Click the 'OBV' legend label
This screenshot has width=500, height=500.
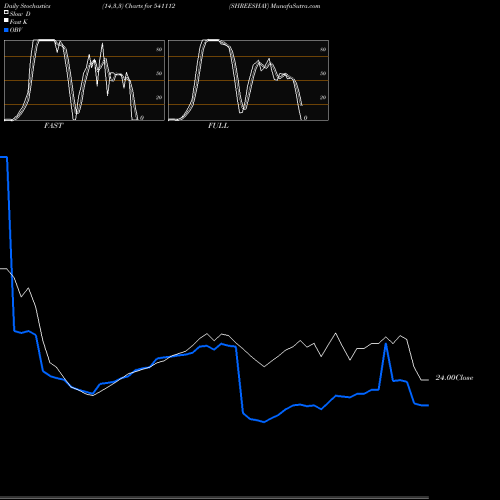[16, 30]
